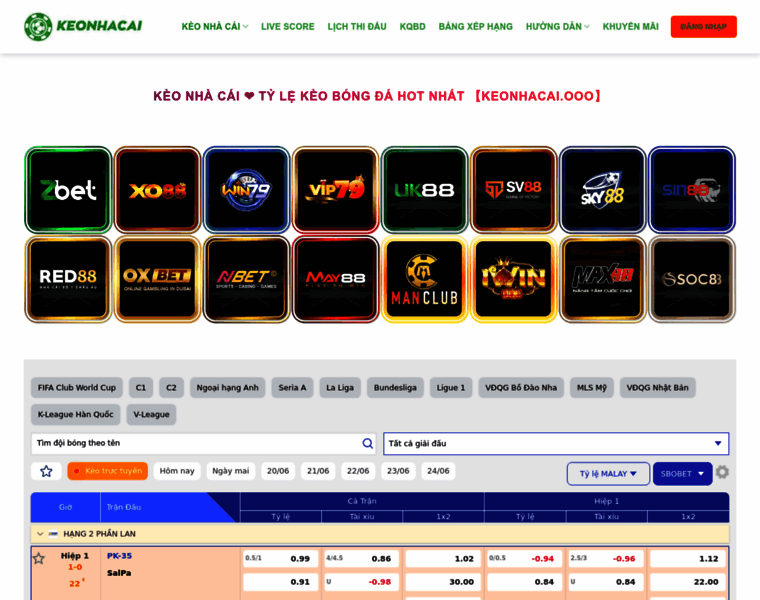Filter by Seria A chip

pyautogui.click(x=292, y=388)
